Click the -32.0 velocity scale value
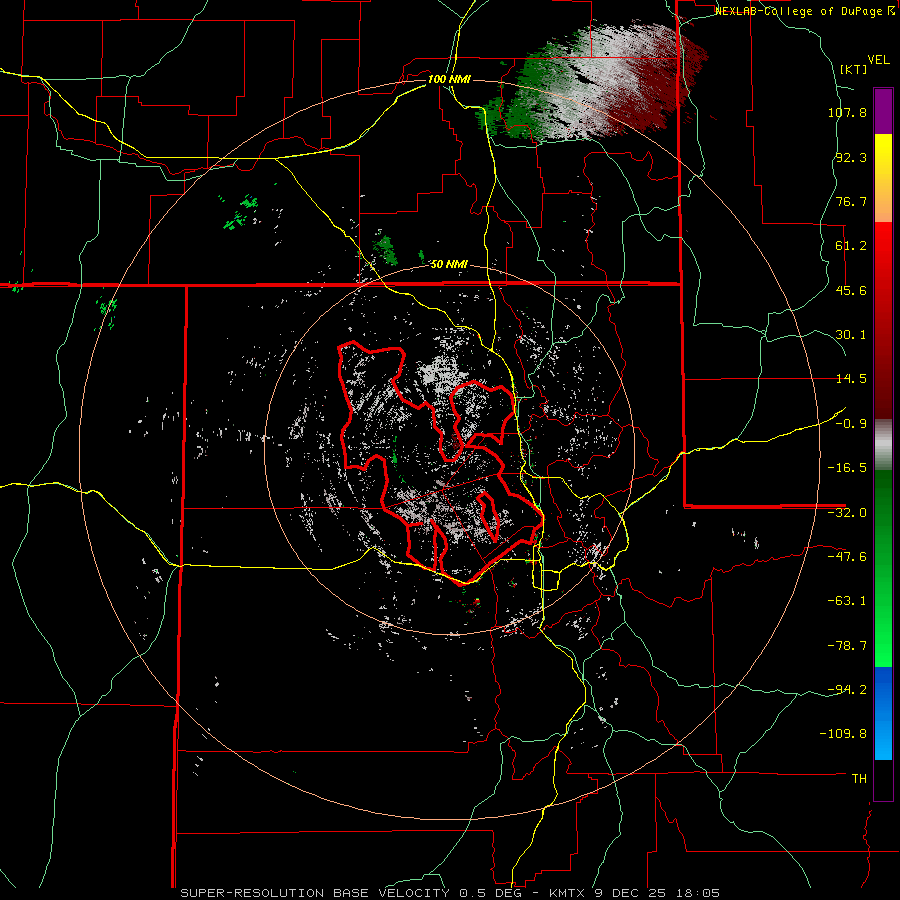 click(847, 513)
